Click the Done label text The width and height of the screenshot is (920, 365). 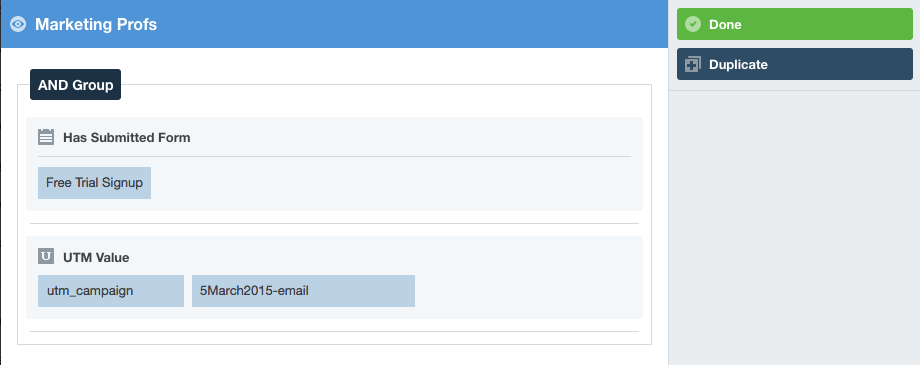tap(725, 25)
